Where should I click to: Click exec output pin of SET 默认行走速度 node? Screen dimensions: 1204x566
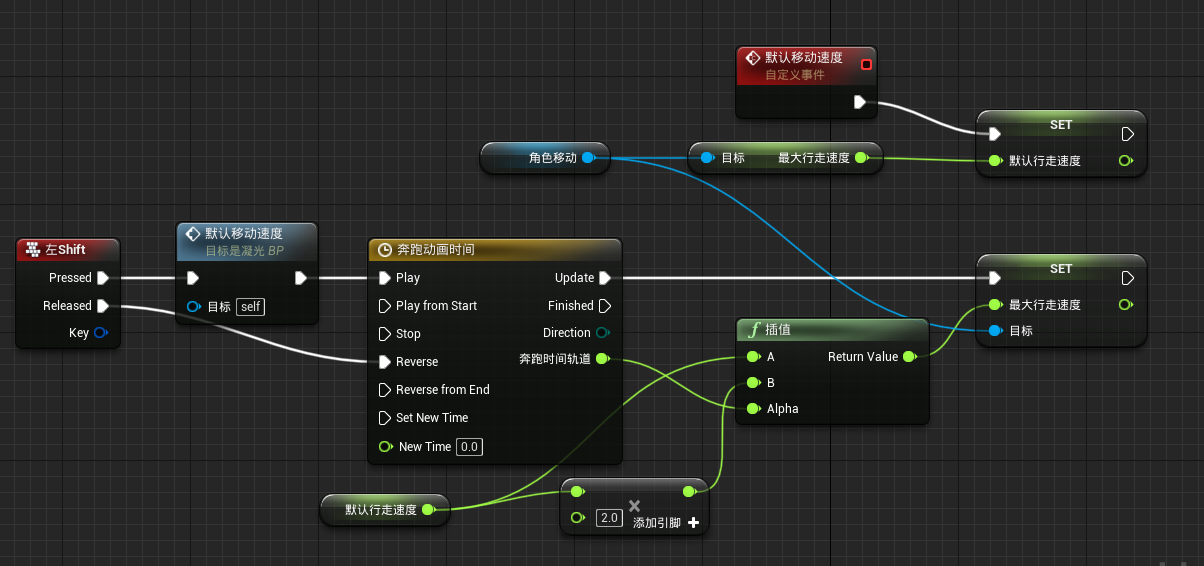pyautogui.click(x=1127, y=133)
